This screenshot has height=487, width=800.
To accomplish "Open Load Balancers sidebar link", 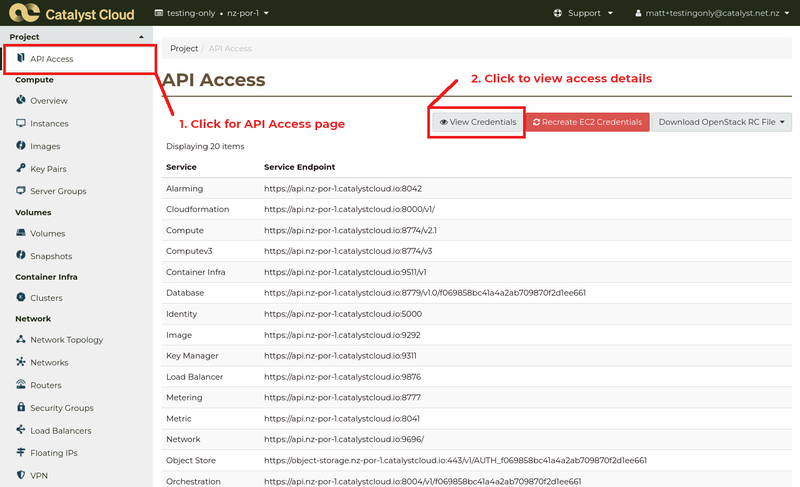I will (61, 430).
